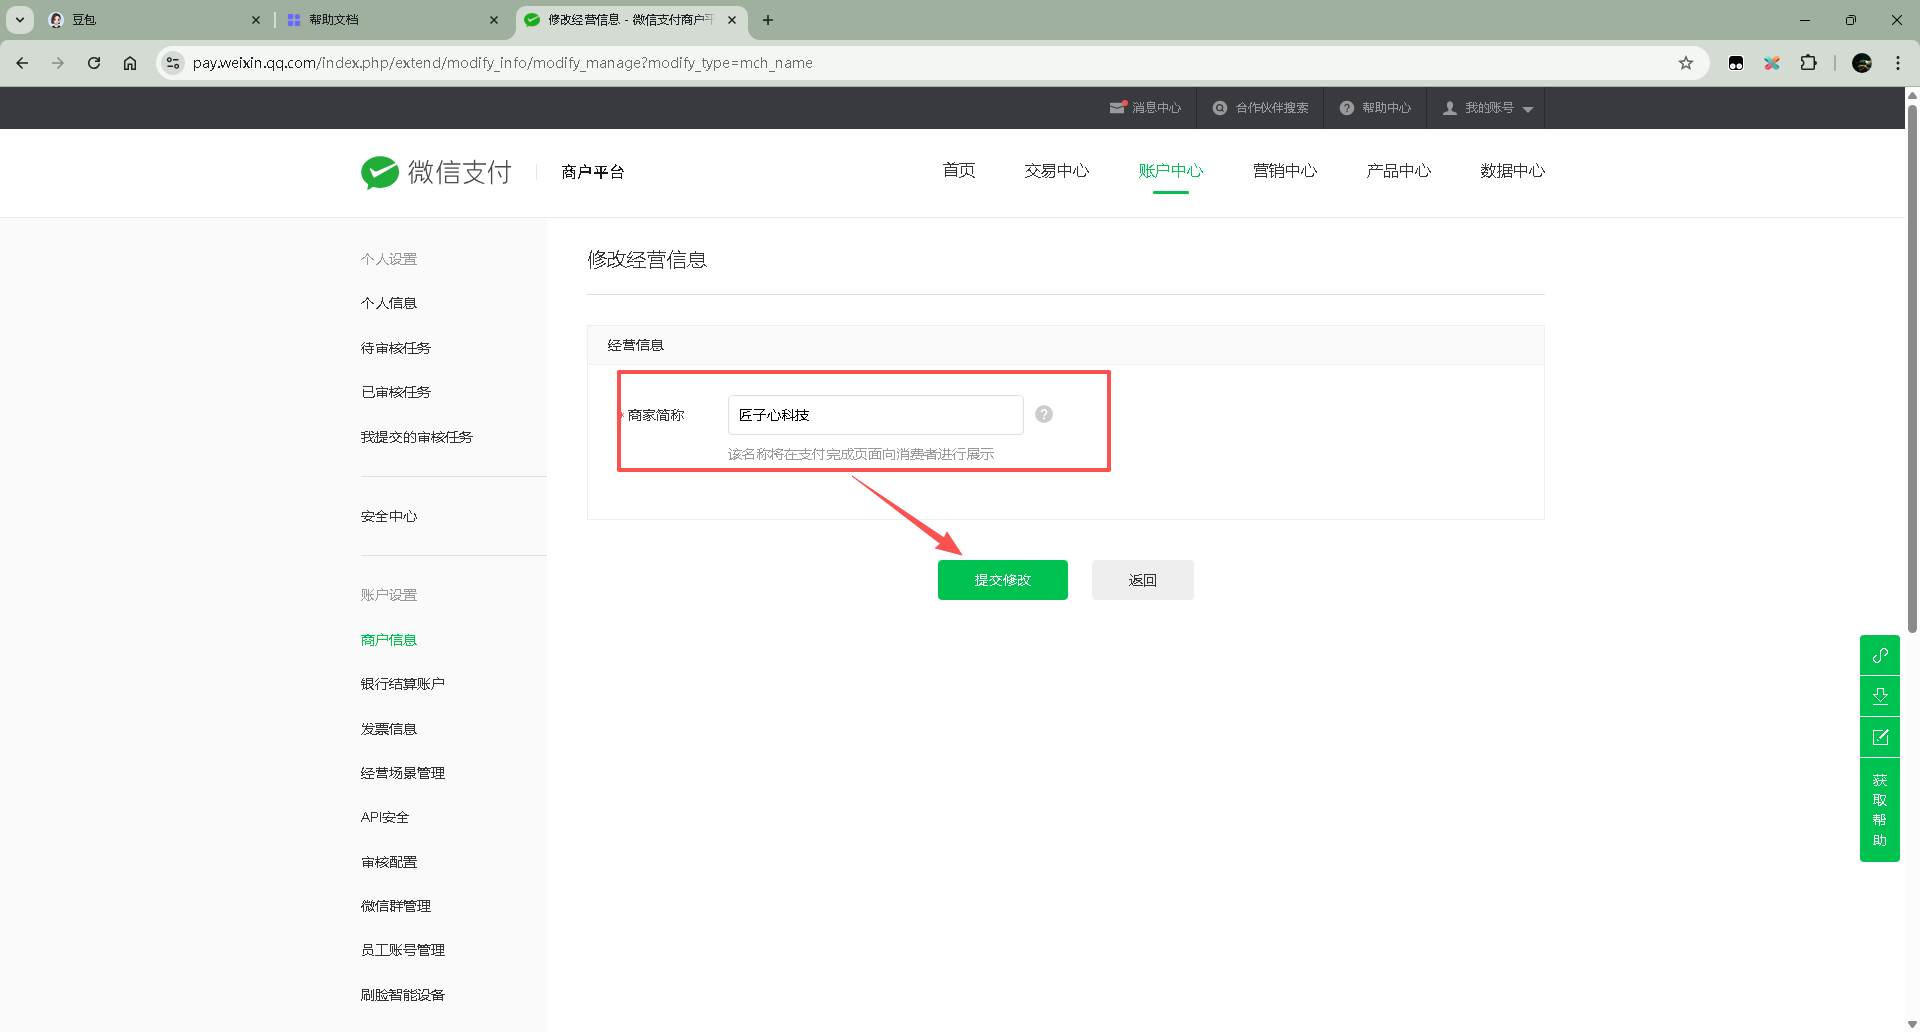This screenshot has width=1920, height=1032.
Task: Click the 返回 button
Action: 1142,580
